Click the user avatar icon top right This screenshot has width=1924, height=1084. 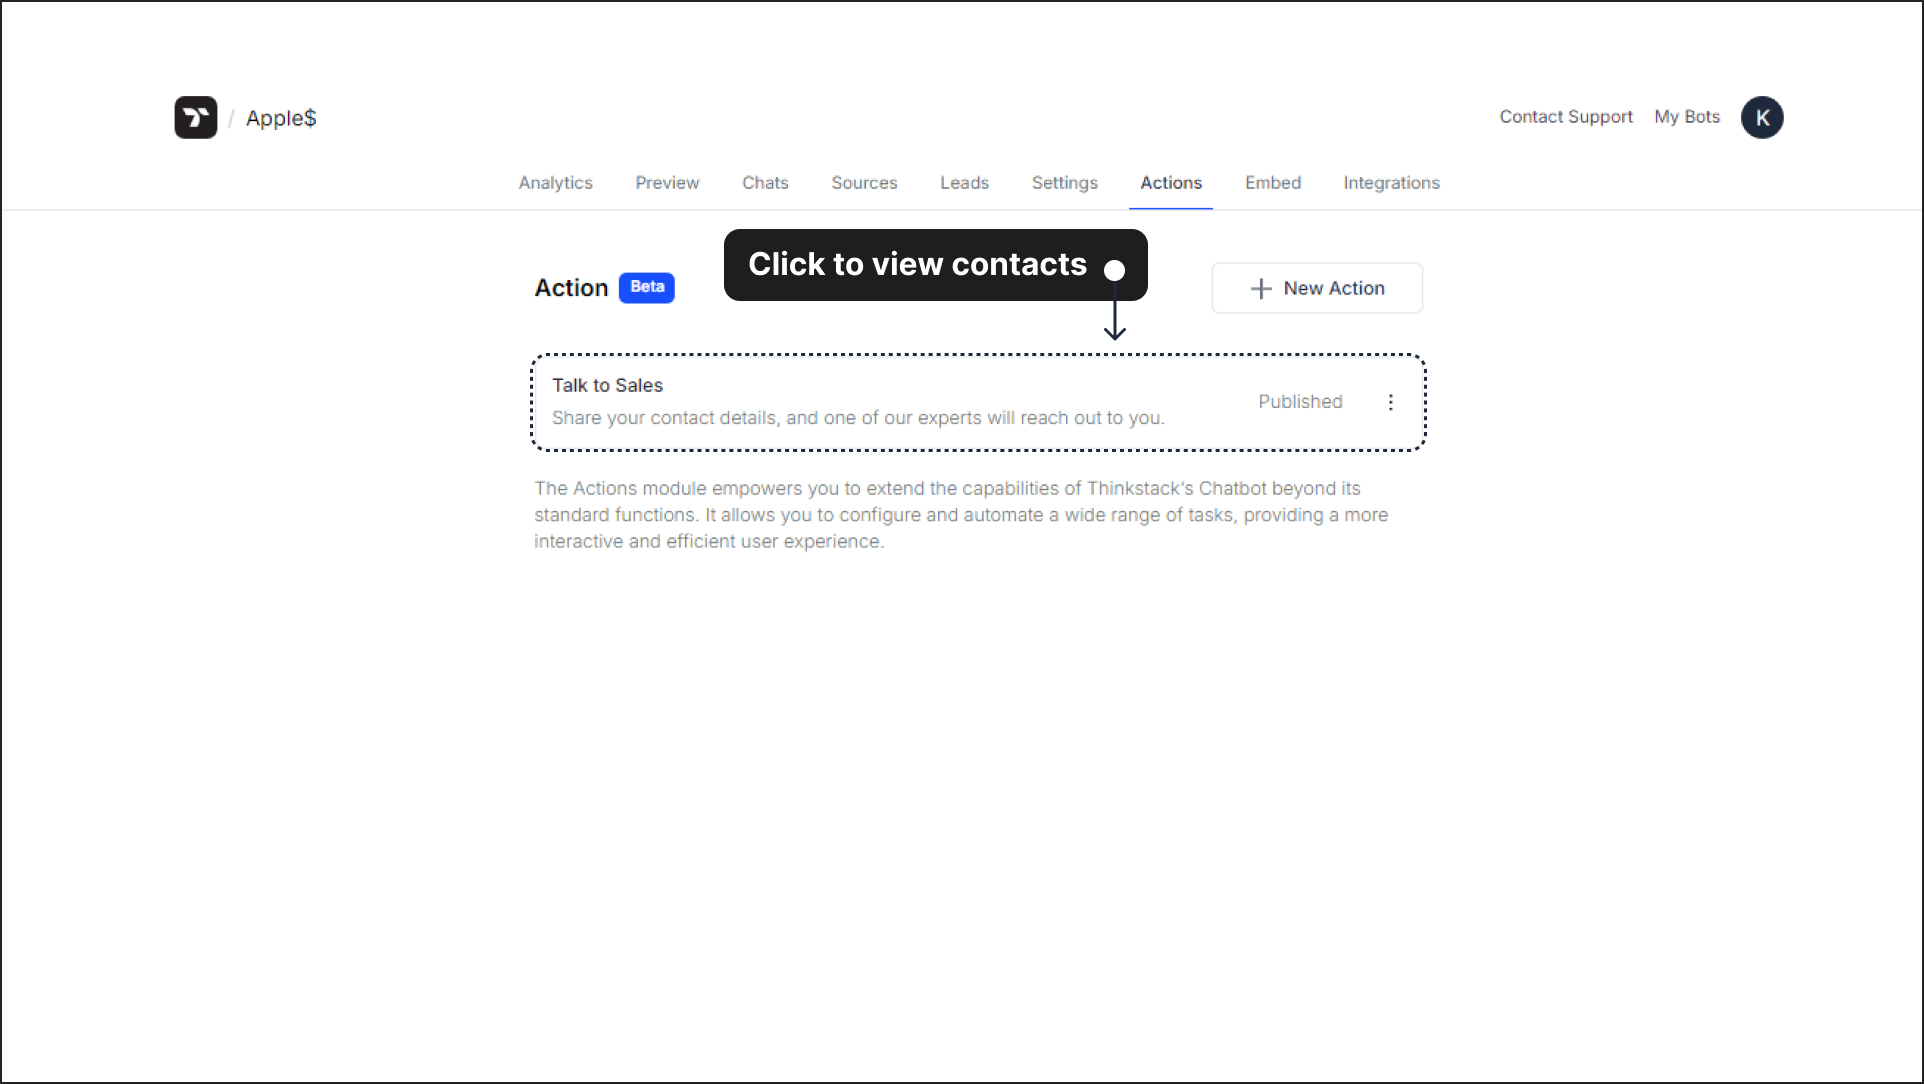(1761, 116)
